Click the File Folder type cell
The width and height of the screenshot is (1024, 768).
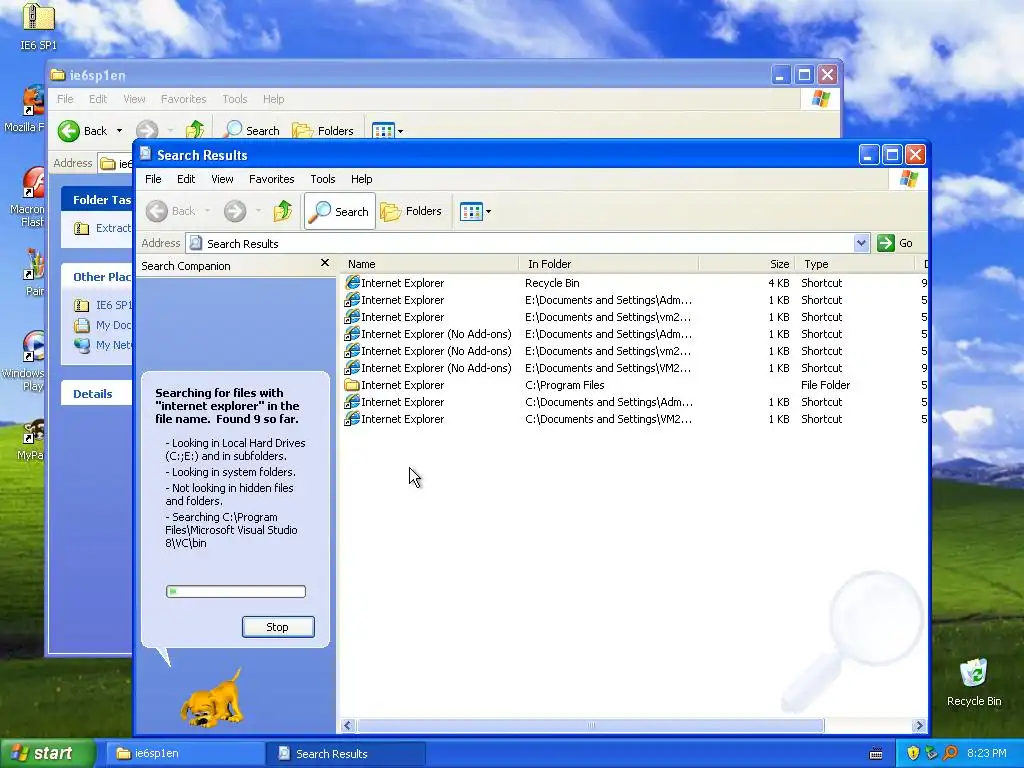825,385
